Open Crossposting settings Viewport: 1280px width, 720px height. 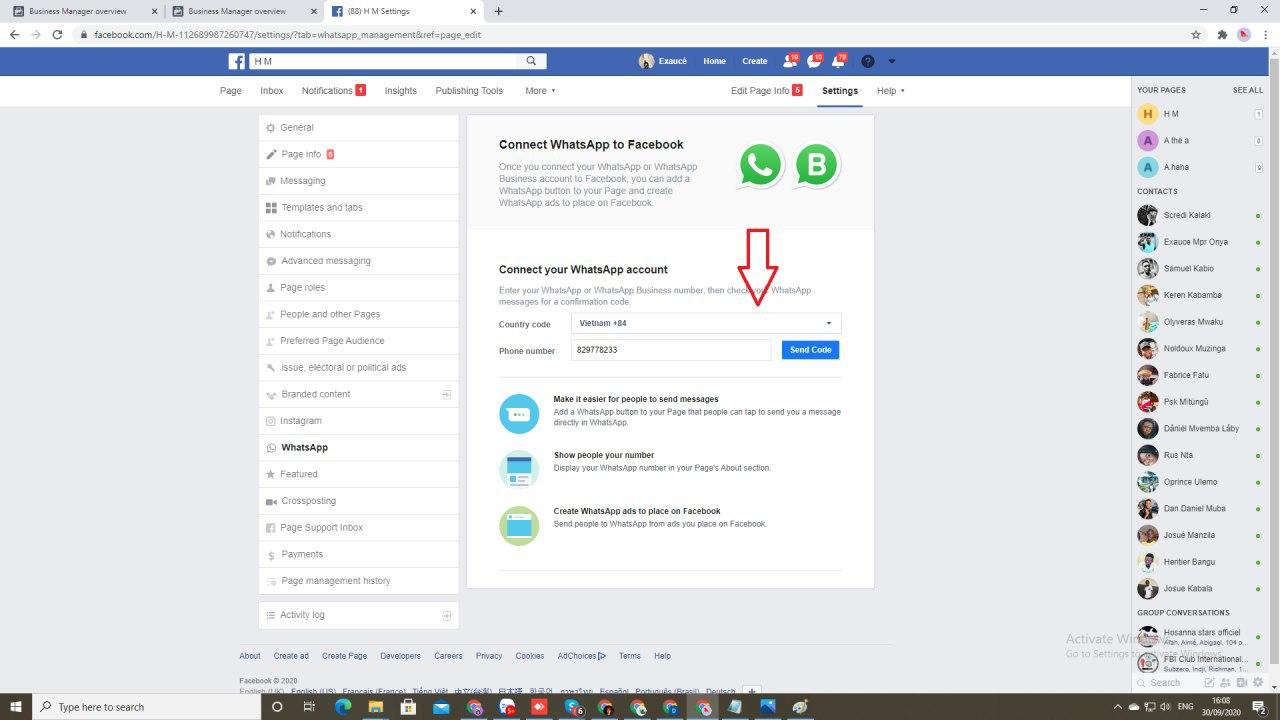pyautogui.click(x=359, y=501)
